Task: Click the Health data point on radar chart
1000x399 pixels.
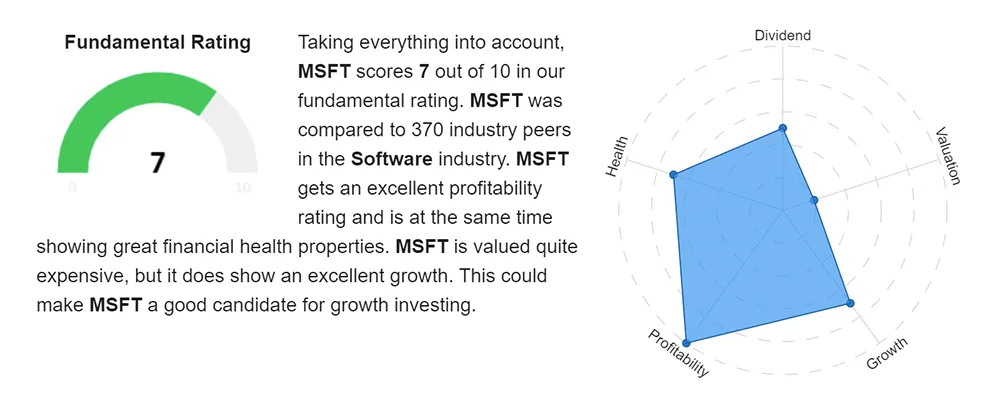Action: pyautogui.click(x=673, y=175)
